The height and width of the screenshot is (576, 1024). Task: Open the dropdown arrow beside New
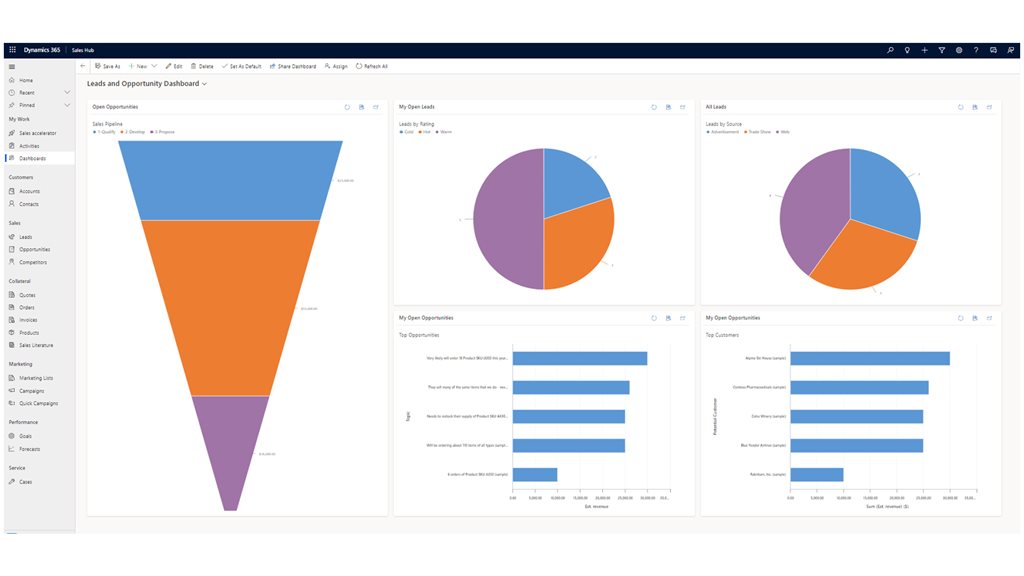pyautogui.click(x=154, y=66)
